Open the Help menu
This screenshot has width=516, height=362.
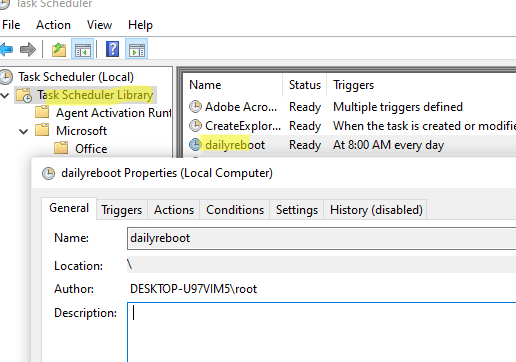click(140, 25)
